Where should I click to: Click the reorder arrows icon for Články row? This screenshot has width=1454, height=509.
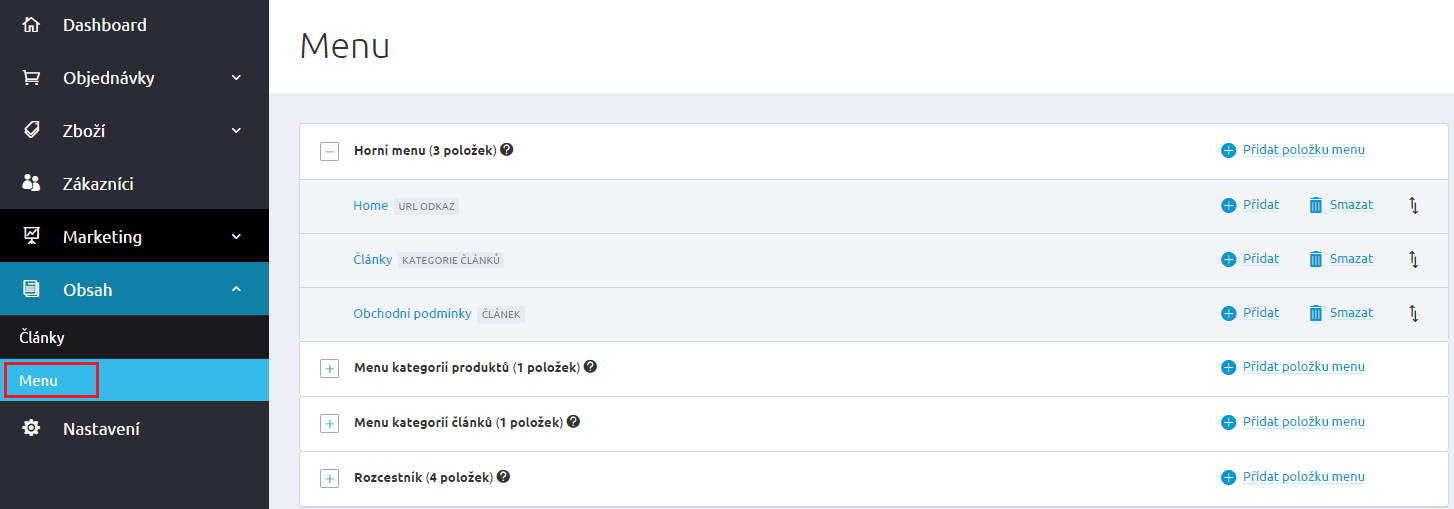coord(1414,259)
